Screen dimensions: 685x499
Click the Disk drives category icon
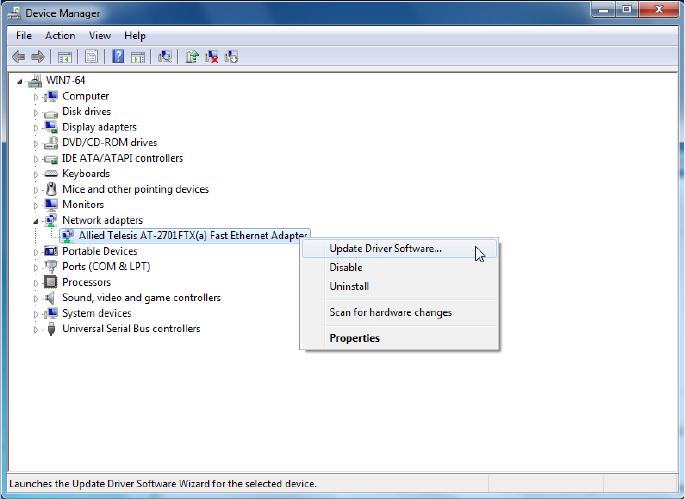[51, 113]
